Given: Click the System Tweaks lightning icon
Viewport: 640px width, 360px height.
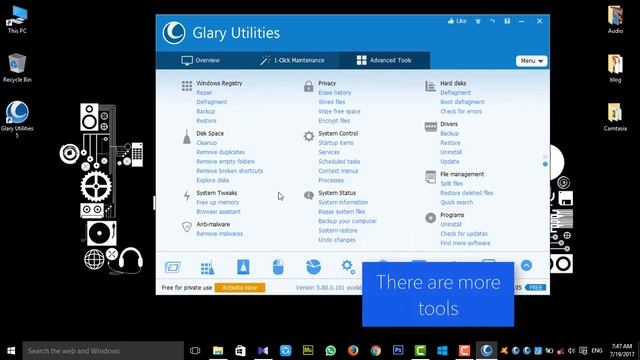Looking at the screenshot, I should tap(187, 196).
